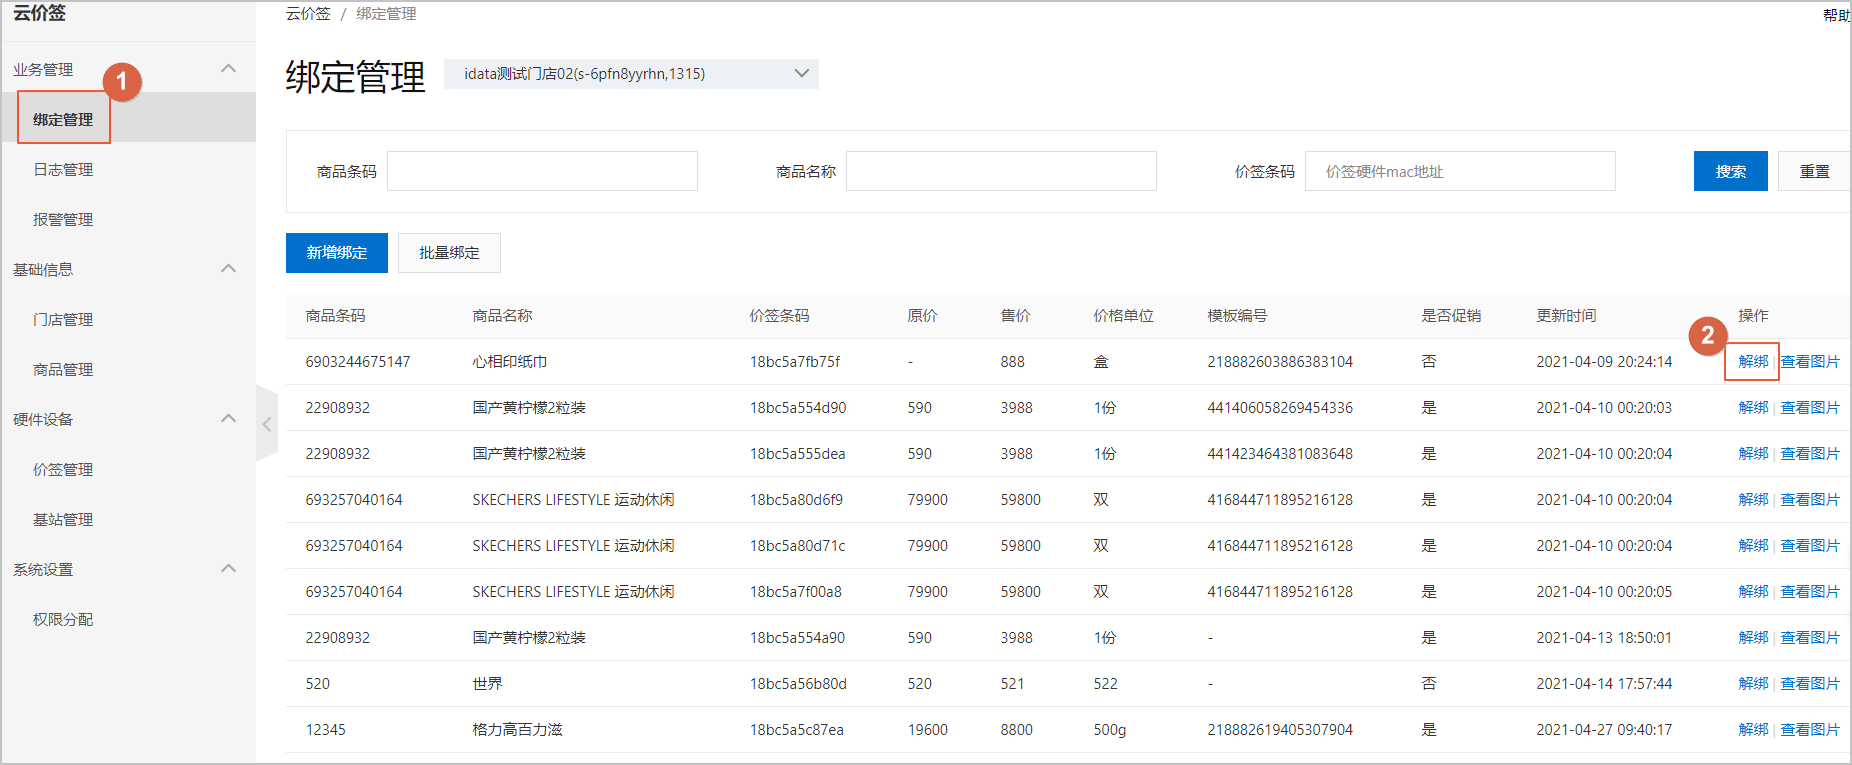Unbind 心相印纸巾 via 解绑 link
This screenshot has height=765, width=1852.
click(x=1752, y=362)
